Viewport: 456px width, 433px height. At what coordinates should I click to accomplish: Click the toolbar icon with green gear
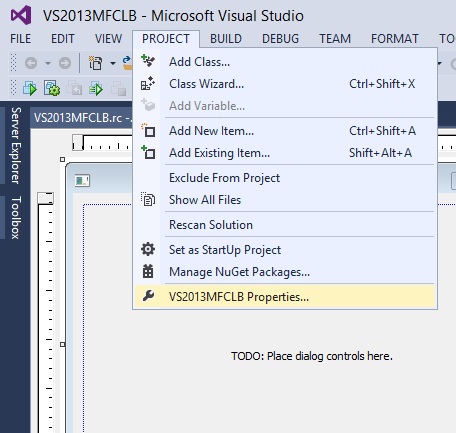(x=52, y=88)
